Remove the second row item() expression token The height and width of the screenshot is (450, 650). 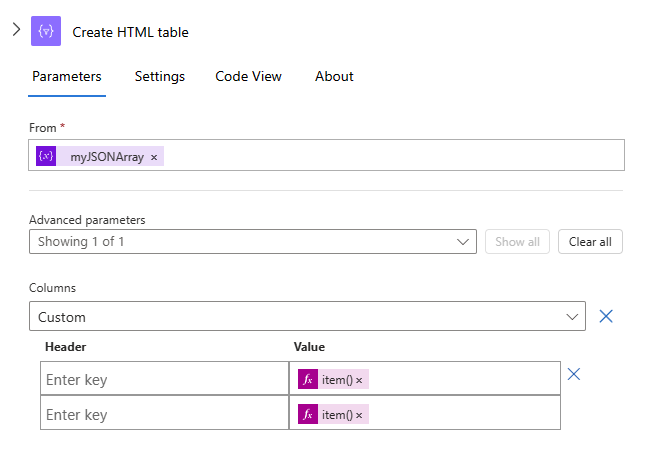pos(359,415)
